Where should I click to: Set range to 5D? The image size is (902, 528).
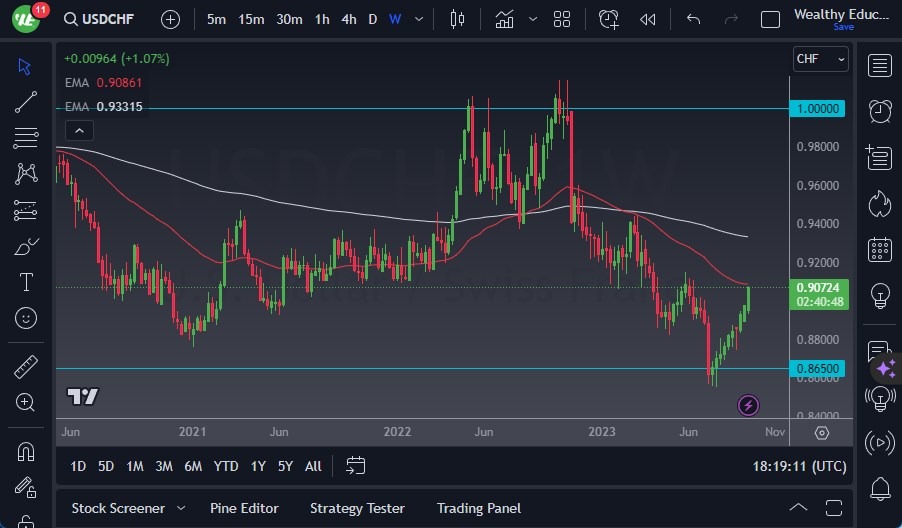pos(106,466)
